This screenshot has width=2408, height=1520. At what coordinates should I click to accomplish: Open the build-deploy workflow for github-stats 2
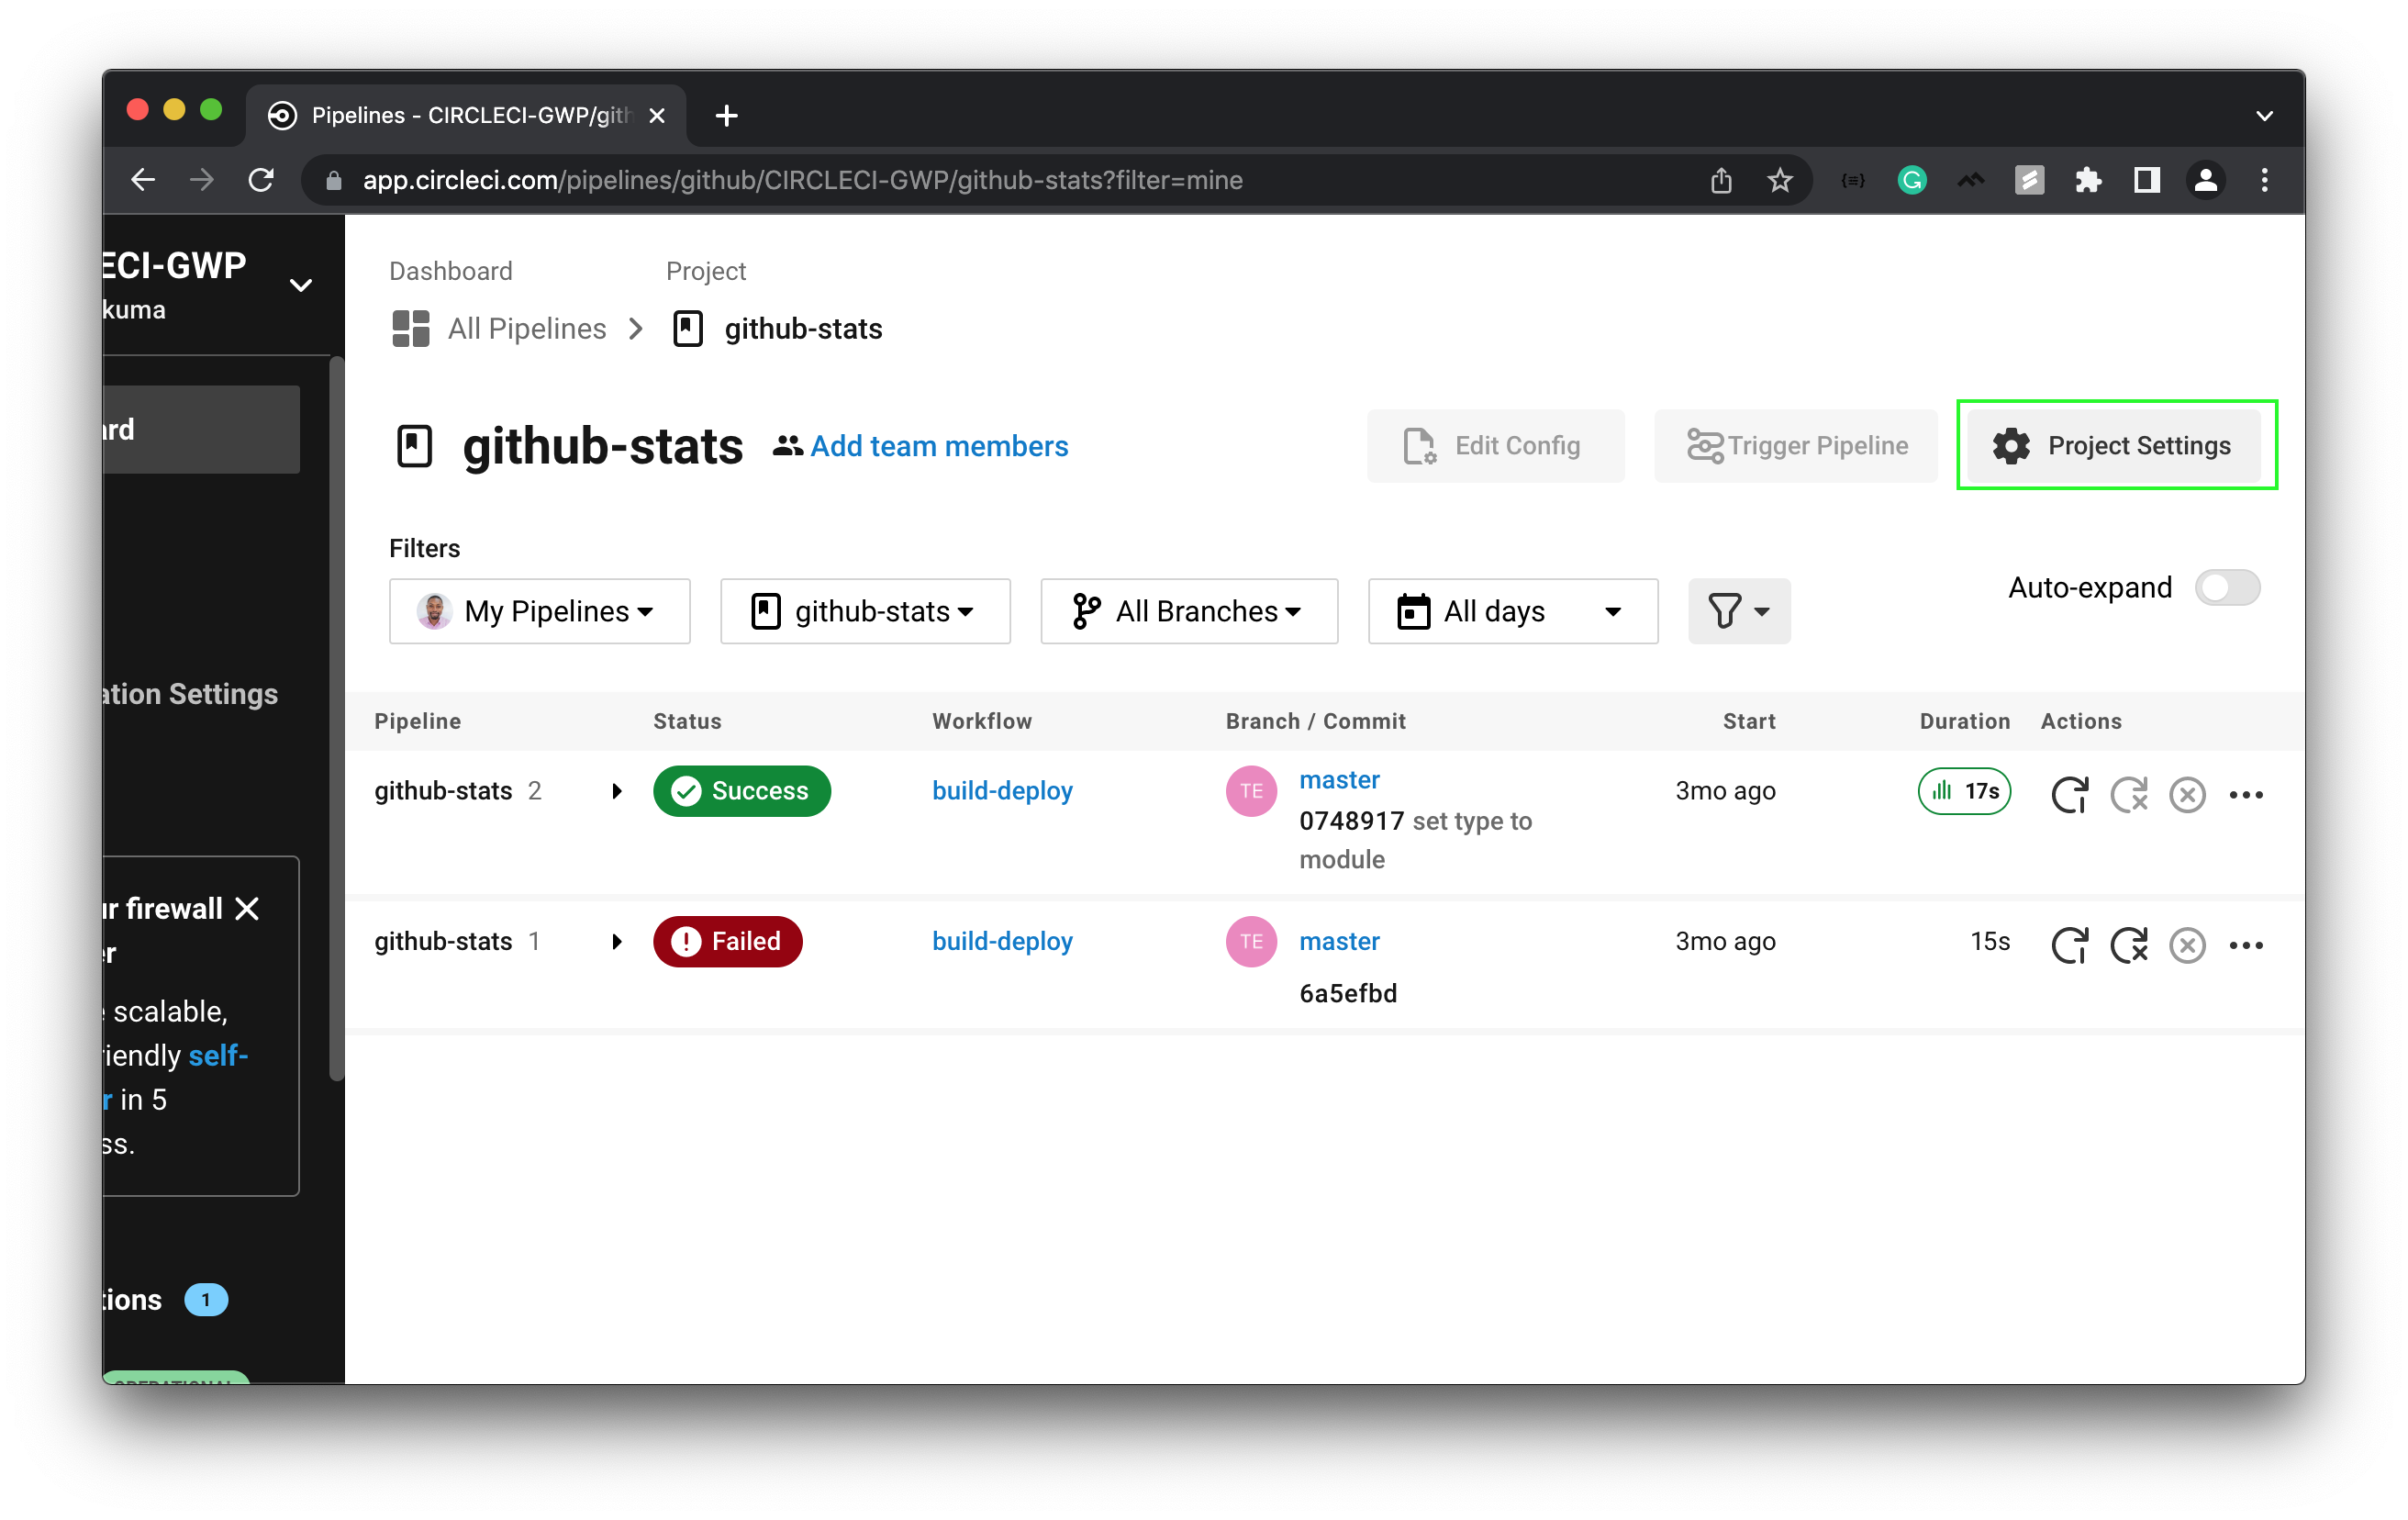[x=1001, y=790]
